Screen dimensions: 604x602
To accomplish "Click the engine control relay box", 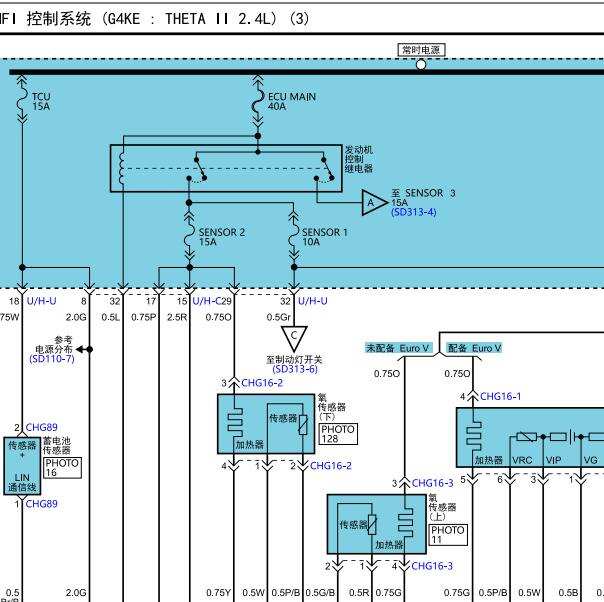I will pyautogui.click(x=226, y=168).
